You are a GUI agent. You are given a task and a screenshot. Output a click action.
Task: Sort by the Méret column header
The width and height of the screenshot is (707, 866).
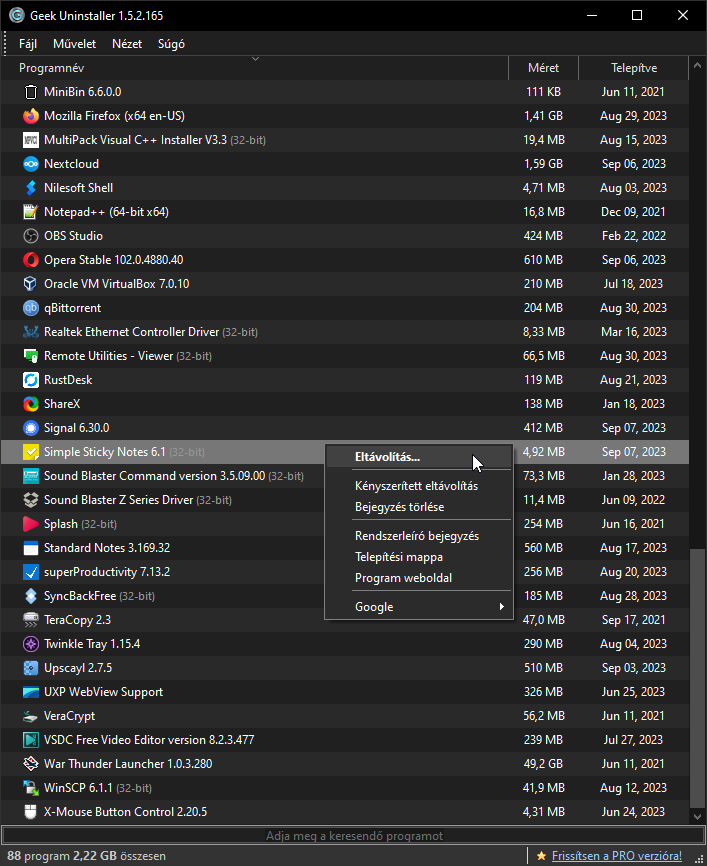click(x=544, y=68)
